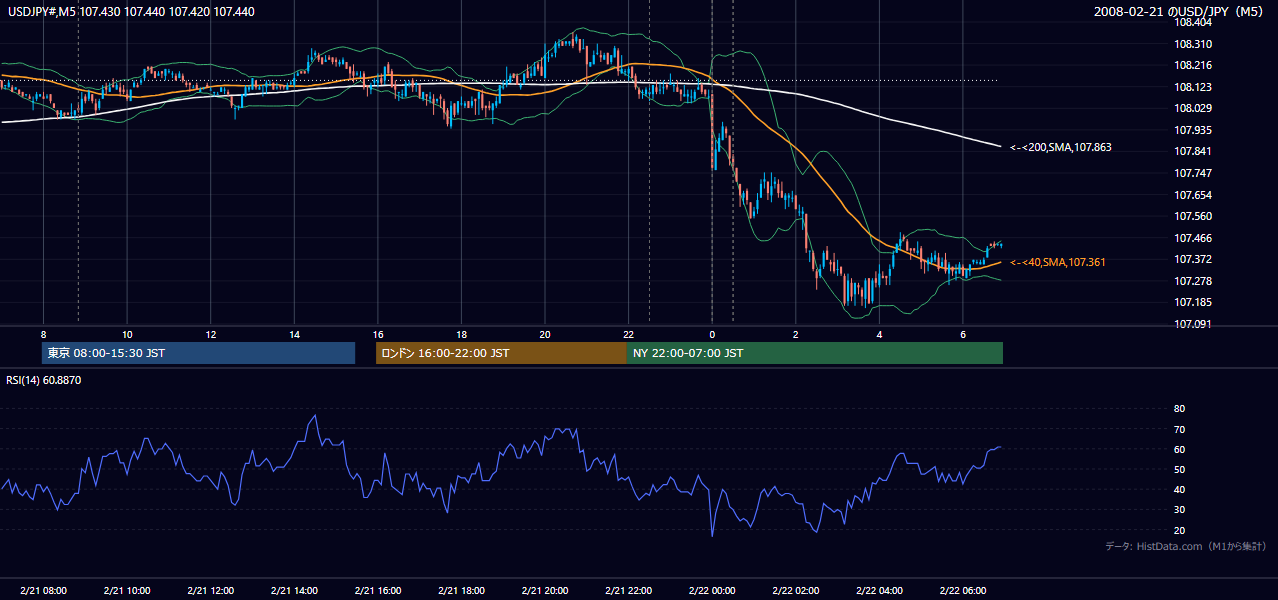1278x600 pixels.
Task: Click hour tick 12 under price chart
Action: point(210,334)
